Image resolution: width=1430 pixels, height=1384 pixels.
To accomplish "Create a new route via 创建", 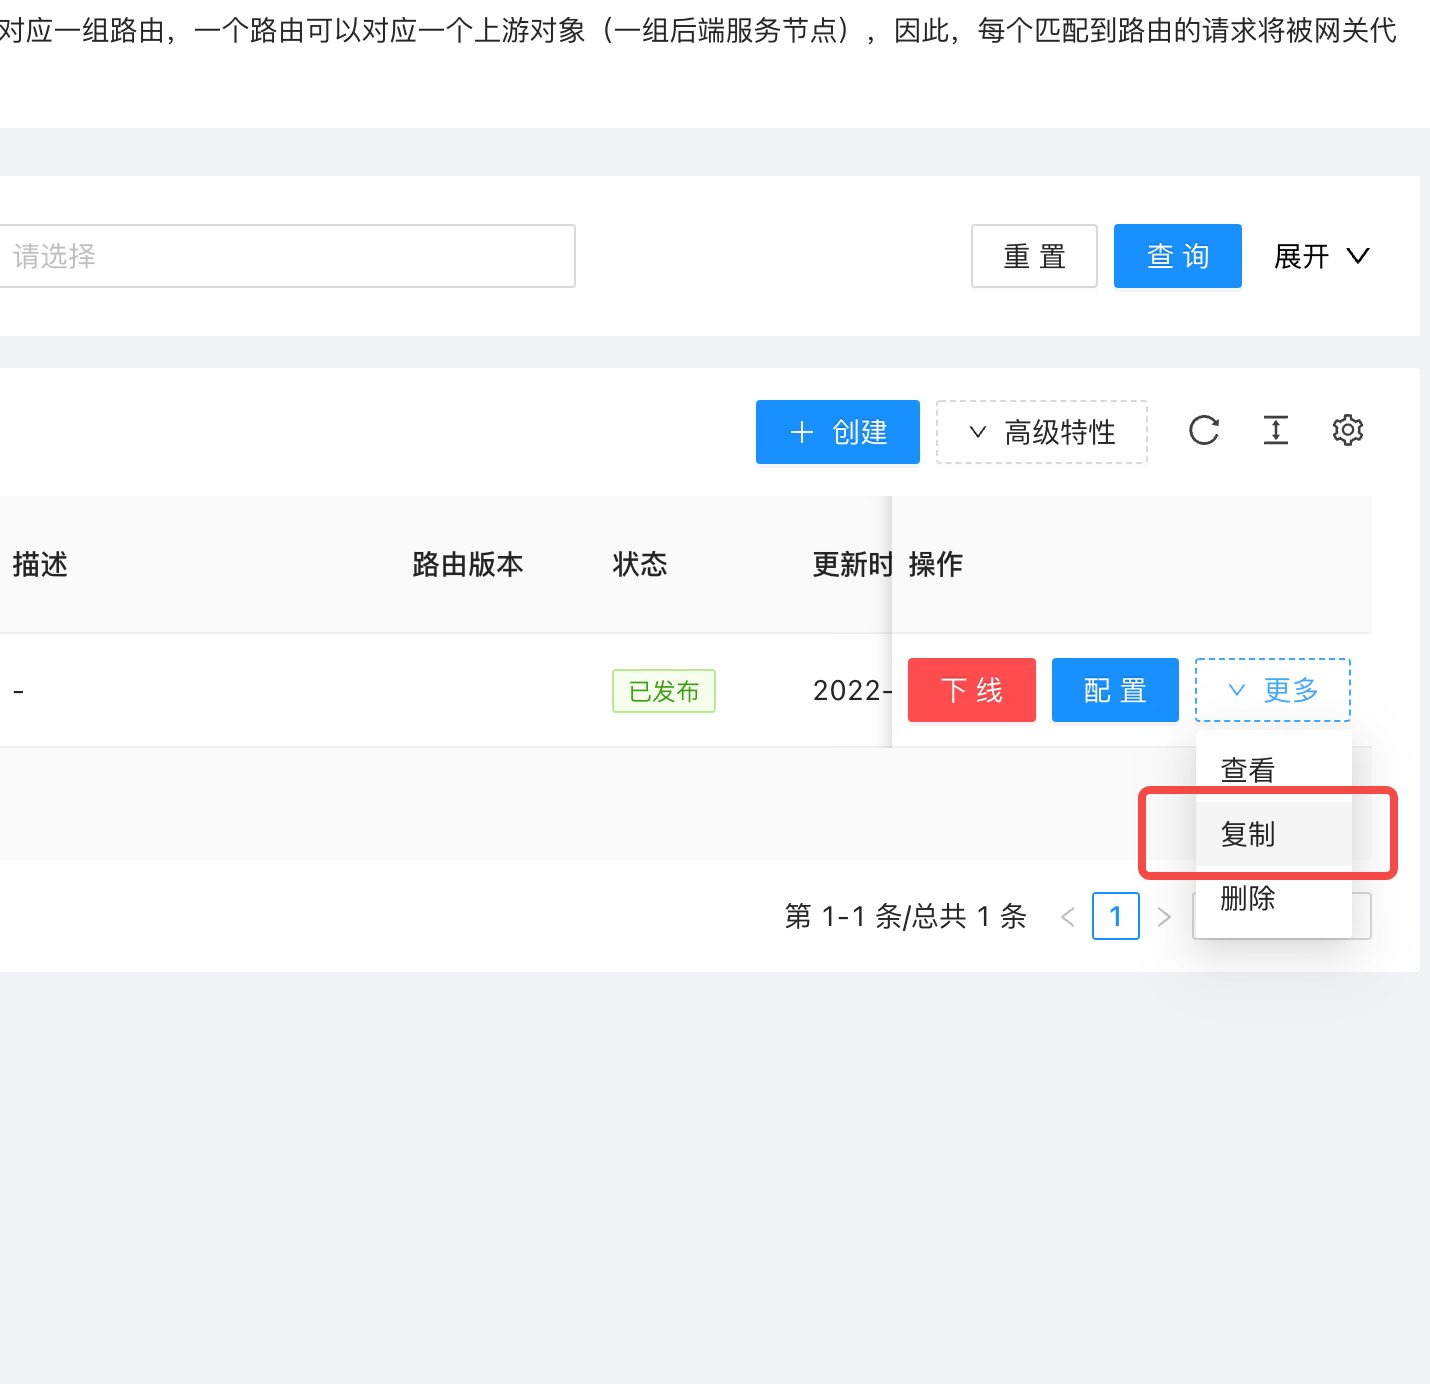I will click(x=838, y=432).
